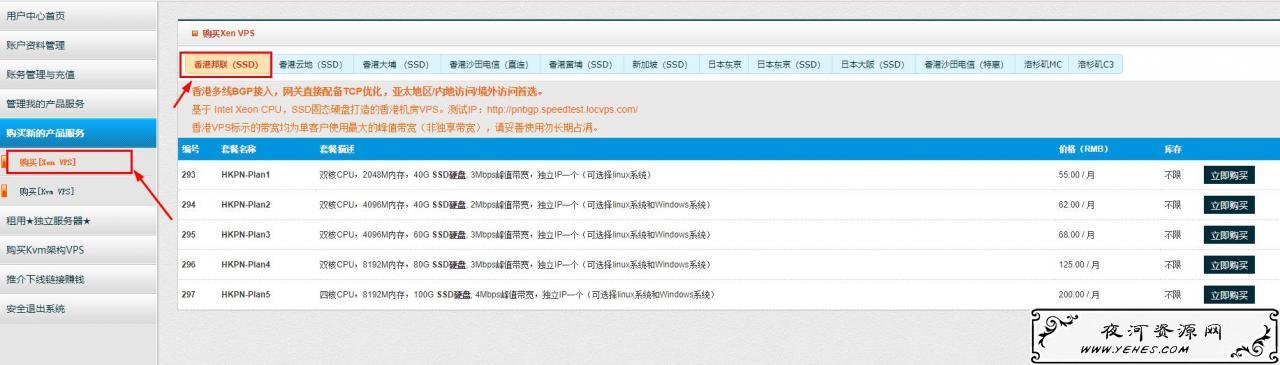Image resolution: width=1280 pixels, height=365 pixels.
Task: Click plan number 295
Action: click(x=188, y=235)
